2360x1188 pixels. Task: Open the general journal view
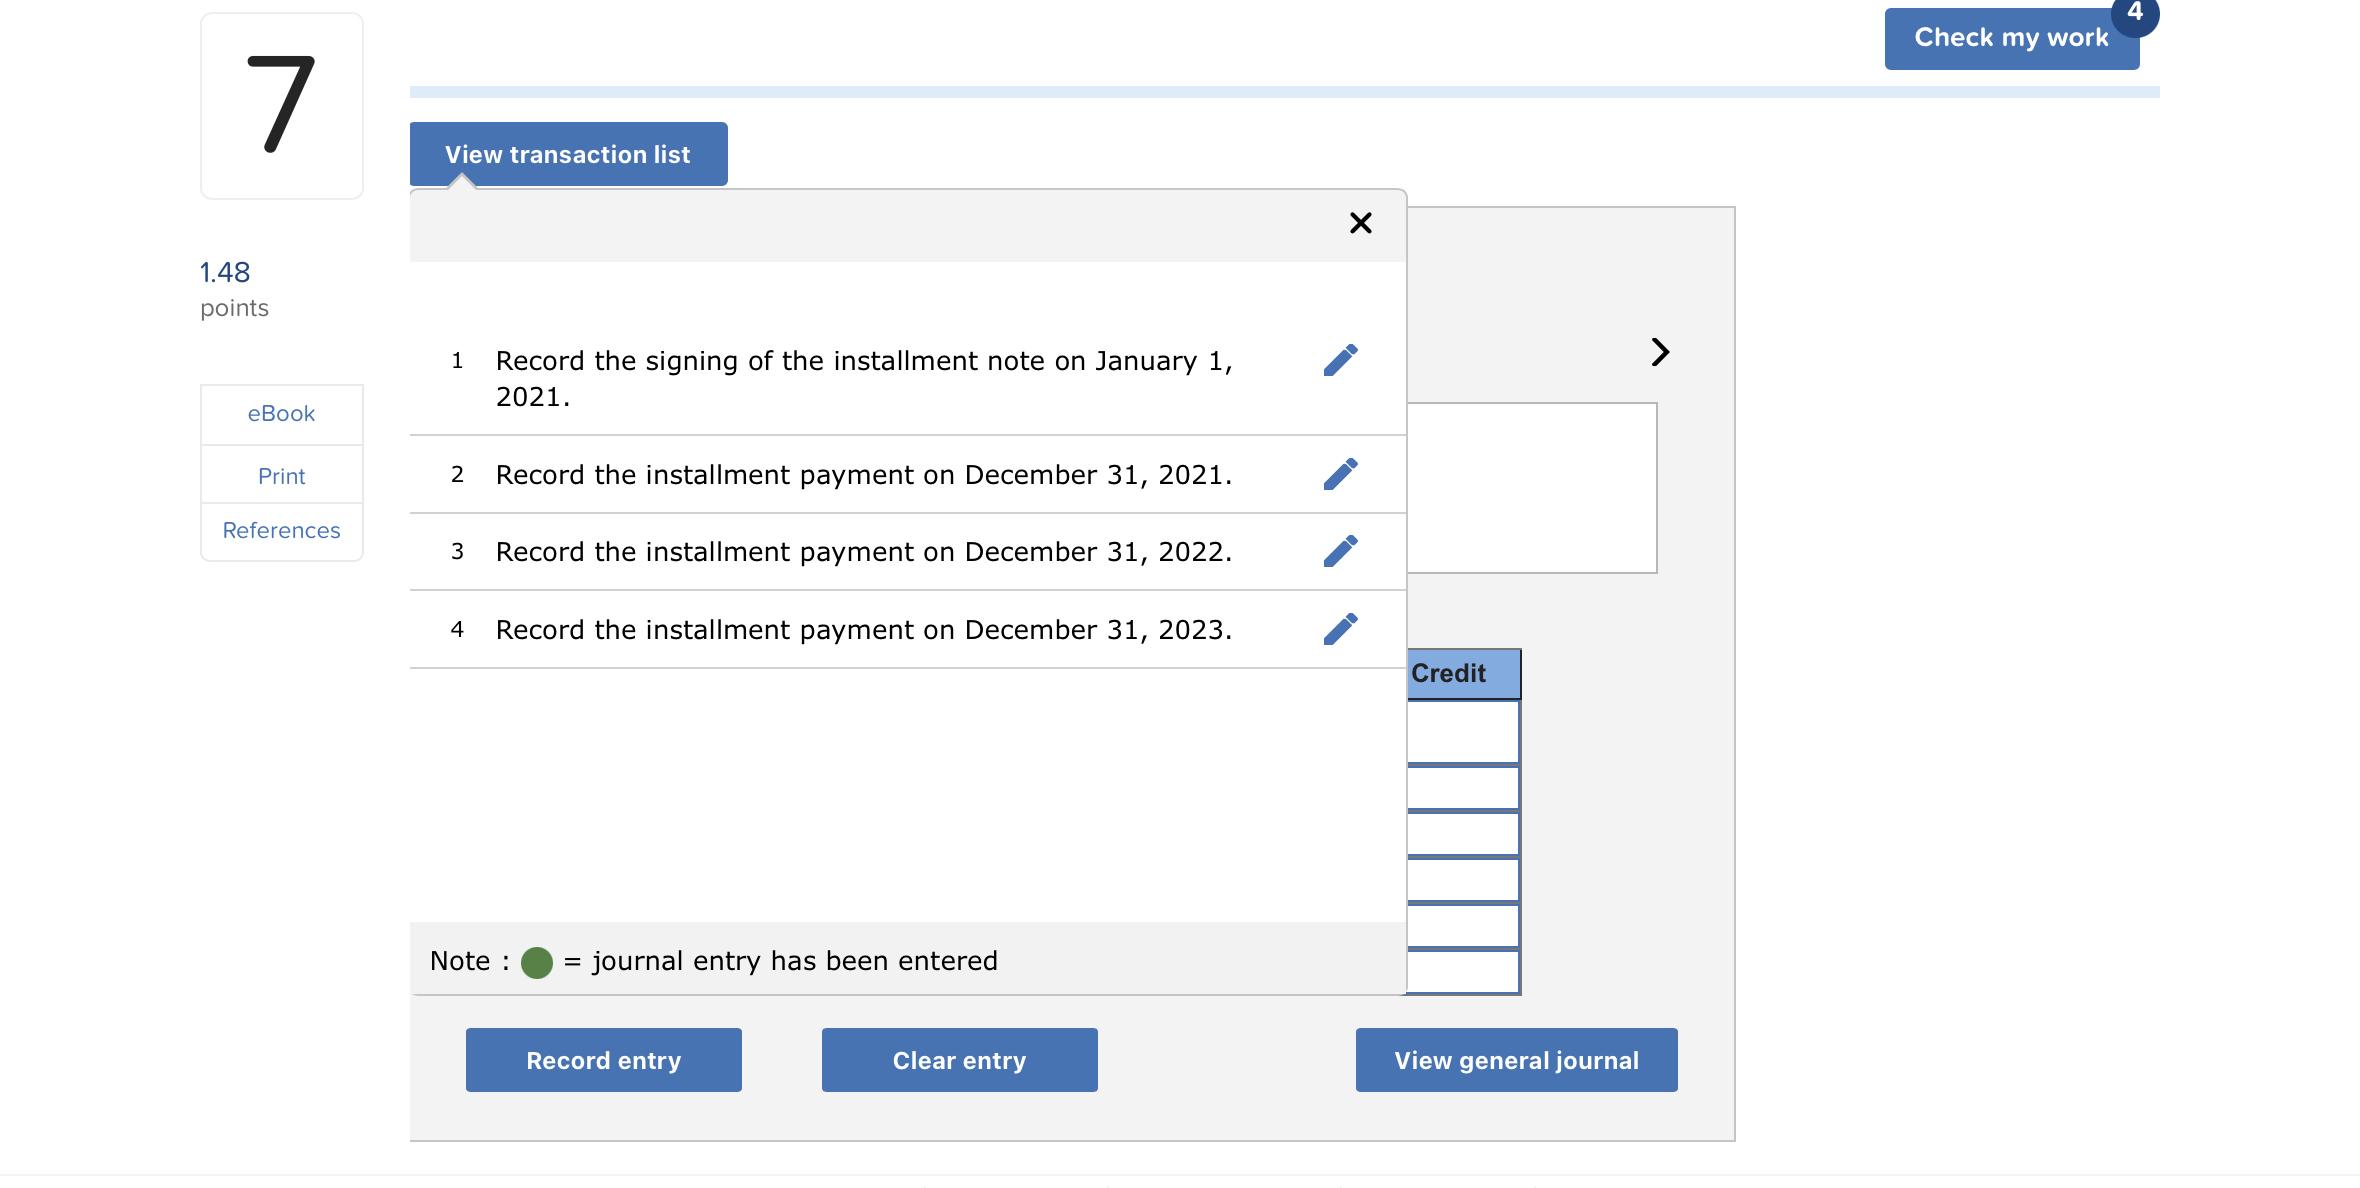click(x=1516, y=1060)
